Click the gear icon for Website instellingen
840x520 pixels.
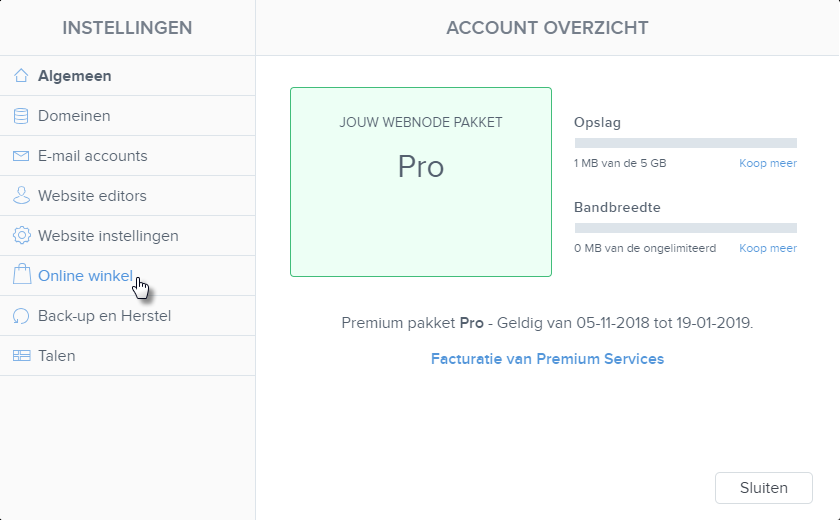click(21, 236)
